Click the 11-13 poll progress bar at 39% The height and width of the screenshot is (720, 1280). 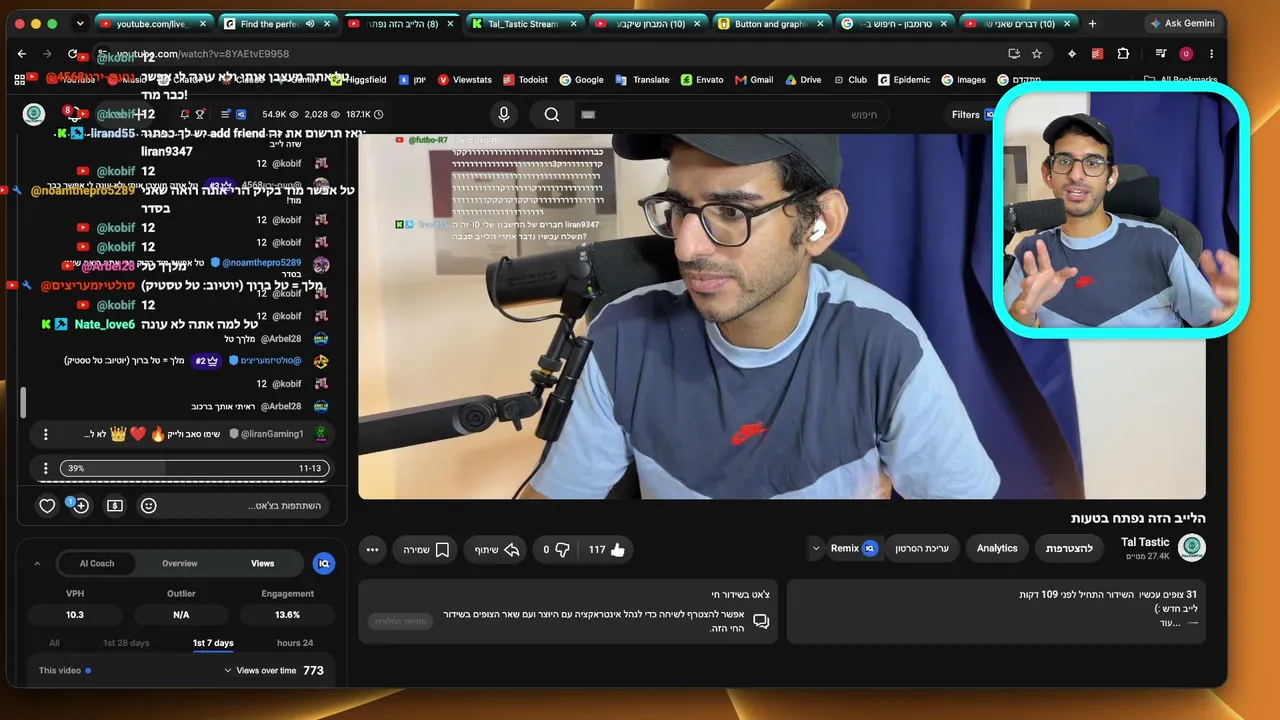click(195, 468)
